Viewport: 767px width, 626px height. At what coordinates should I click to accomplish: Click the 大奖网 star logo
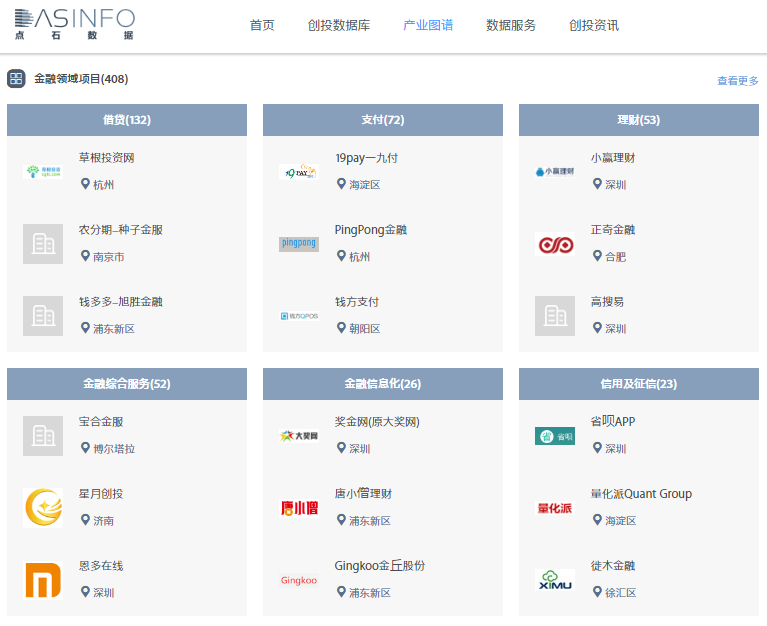point(299,436)
